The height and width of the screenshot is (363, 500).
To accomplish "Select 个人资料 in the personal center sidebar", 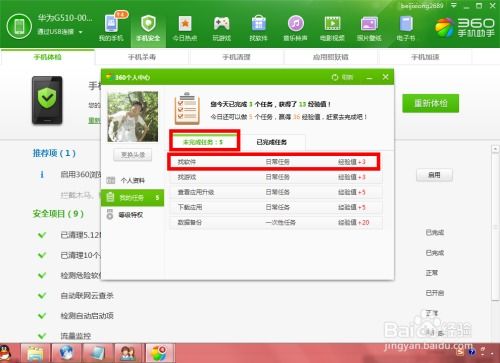I will coord(133,180).
